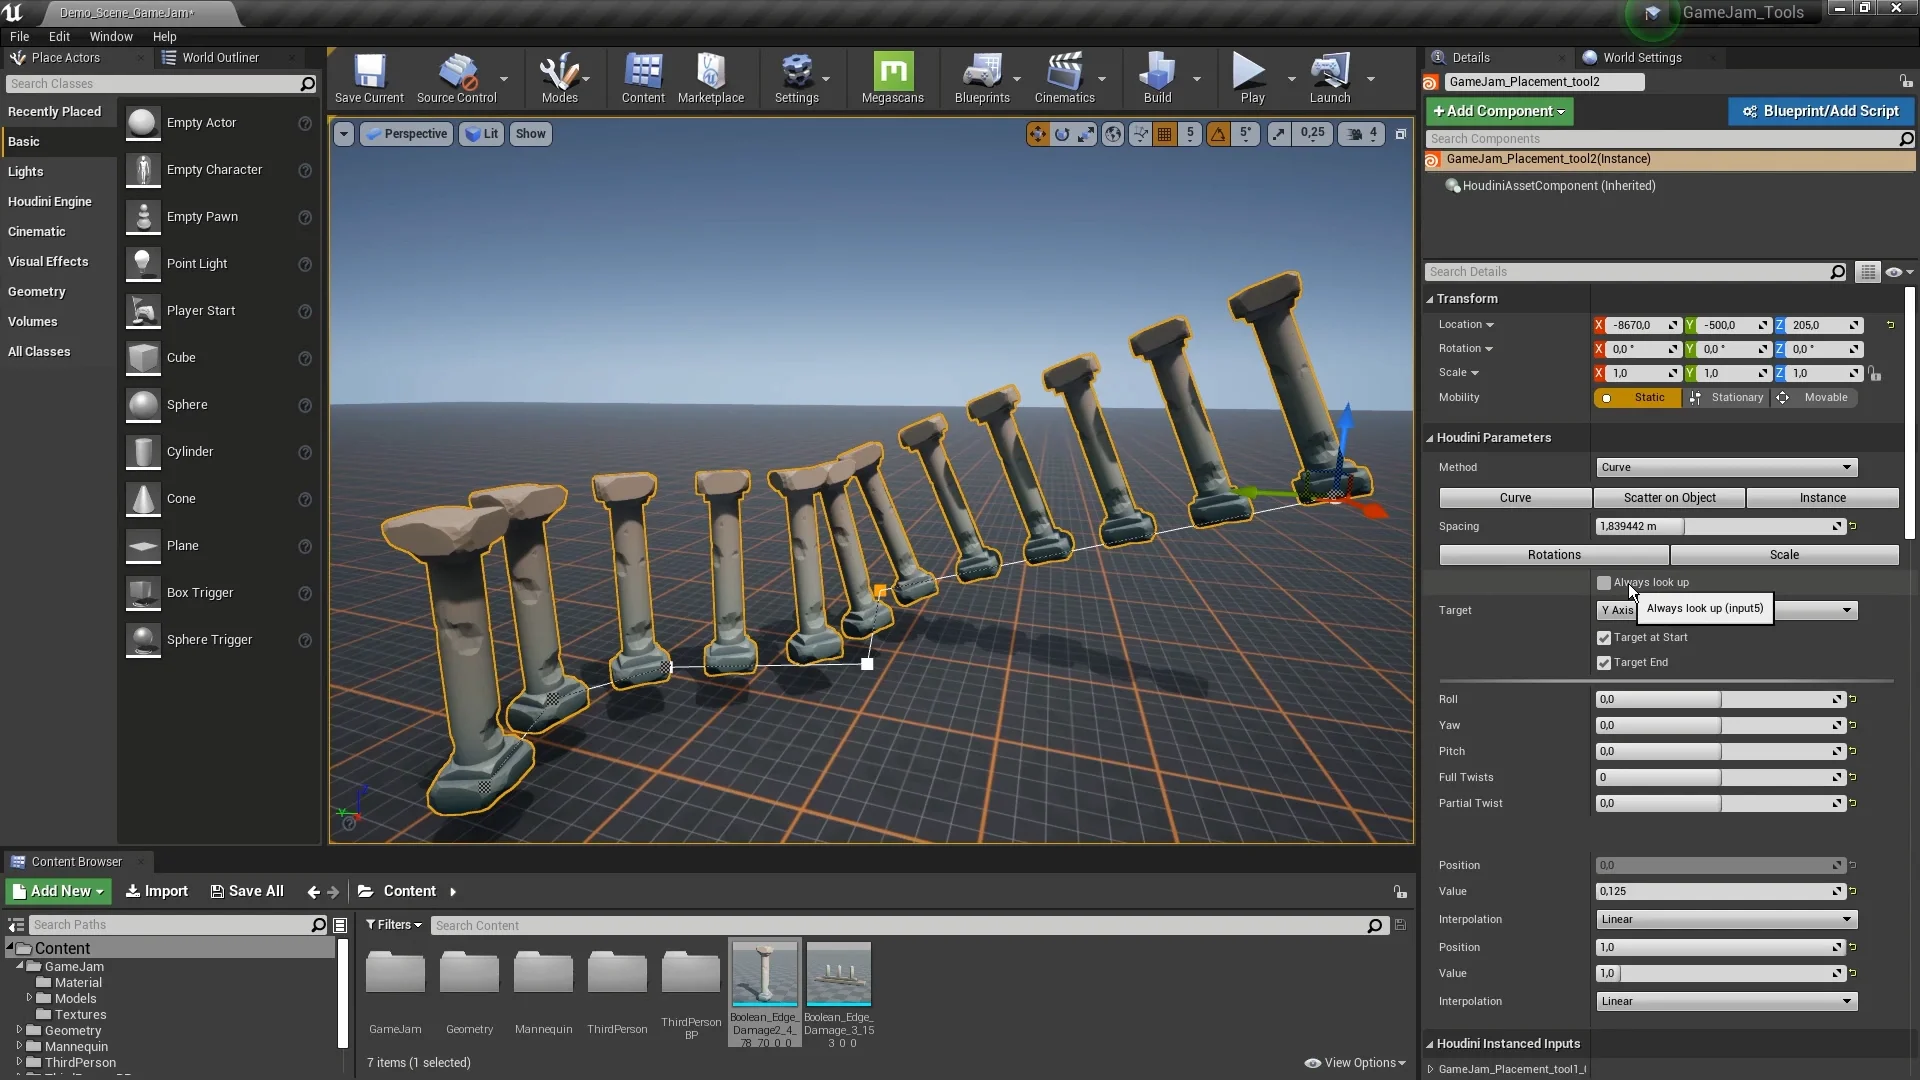Open camera speed setting in the viewport
This screenshot has width=1920, height=1080.
tap(1362, 134)
